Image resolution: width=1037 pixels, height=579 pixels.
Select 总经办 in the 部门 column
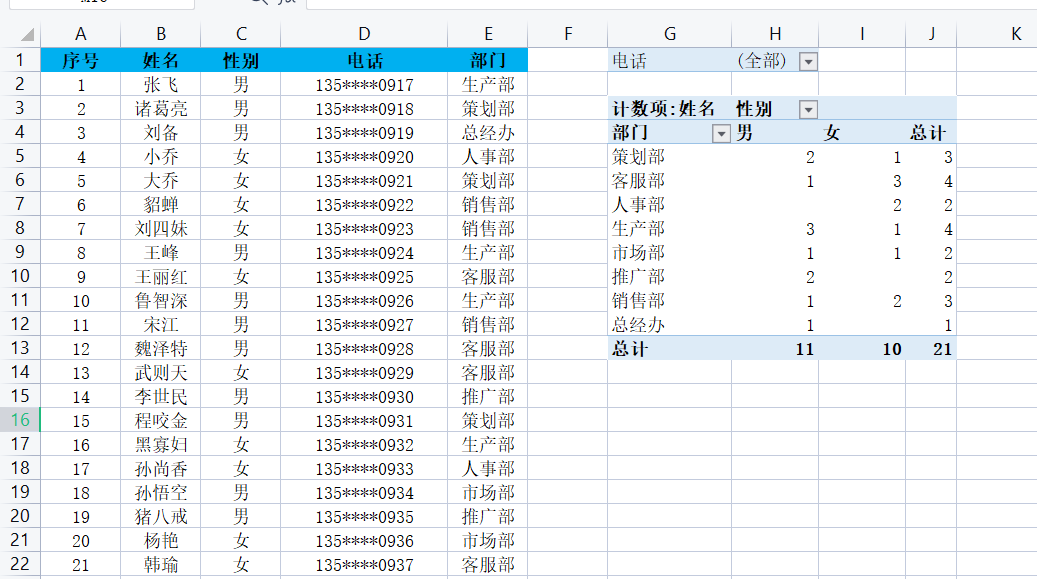coord(487,133)
